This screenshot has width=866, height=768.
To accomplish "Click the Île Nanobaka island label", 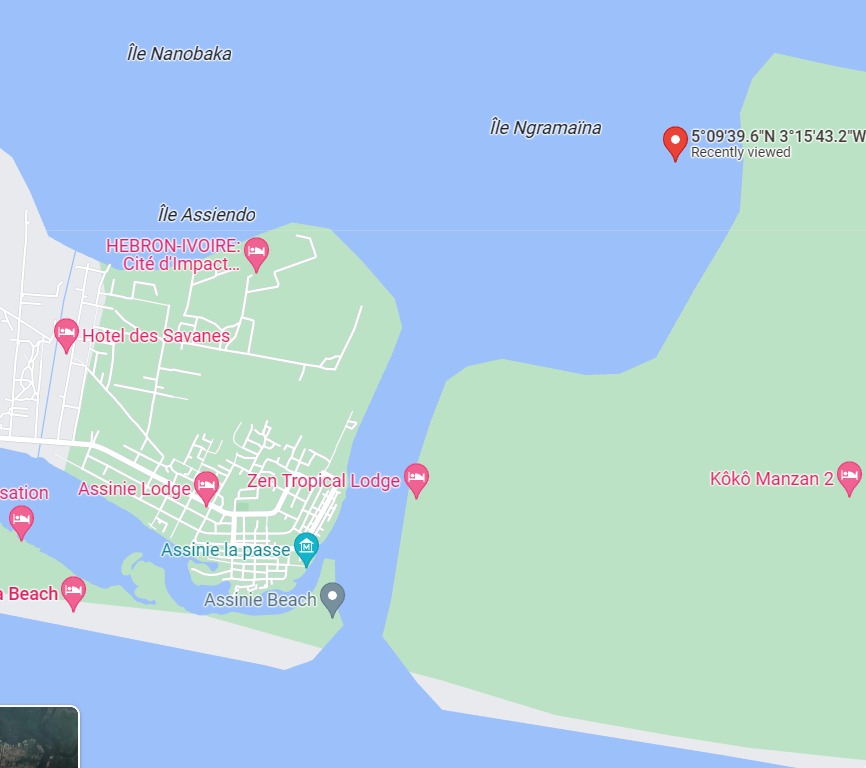I will tap(179, 54).
